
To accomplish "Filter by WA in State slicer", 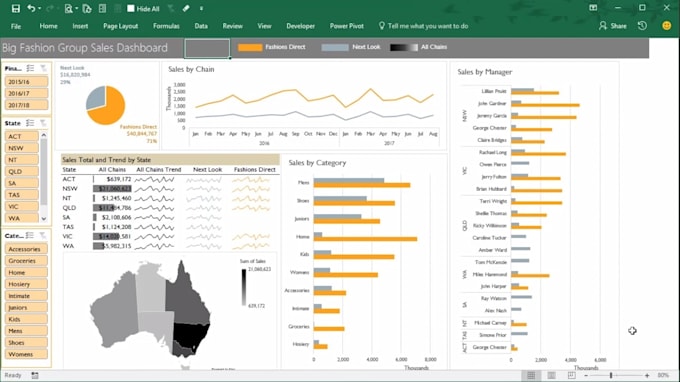I will coord(22,218).
